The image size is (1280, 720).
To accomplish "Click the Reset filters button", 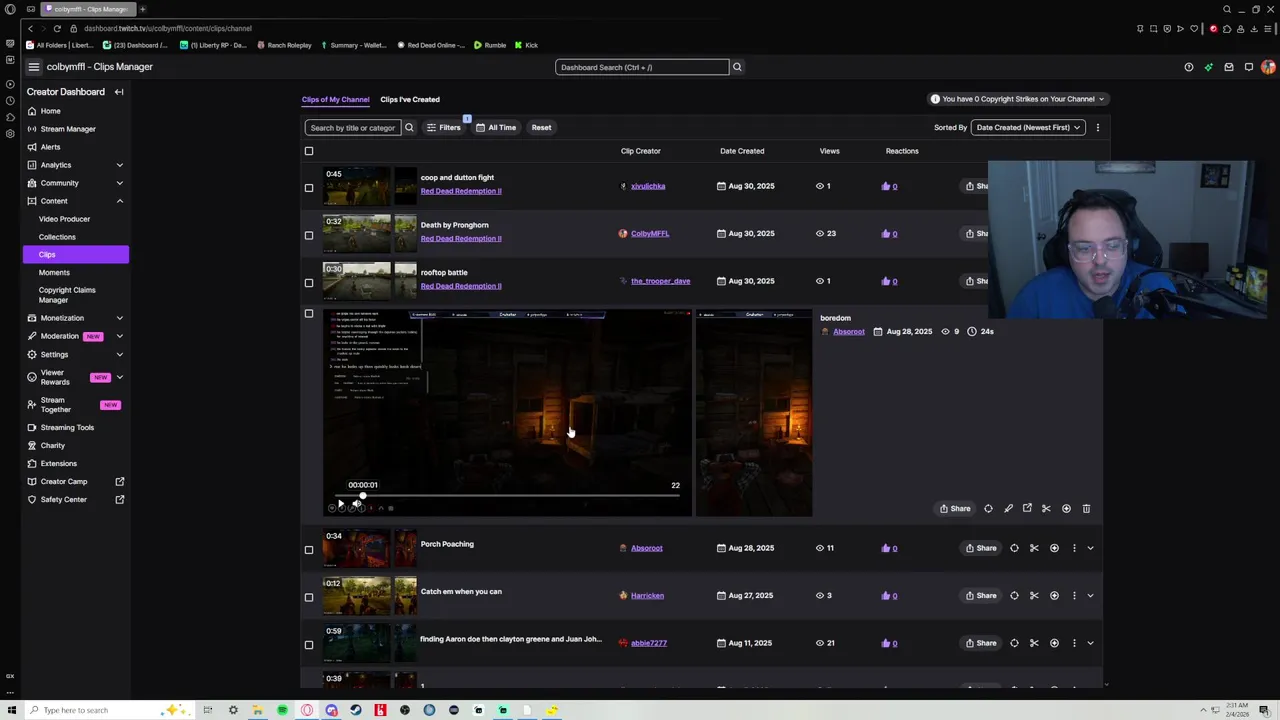I will pyautogui.click(x=541, y=127).
